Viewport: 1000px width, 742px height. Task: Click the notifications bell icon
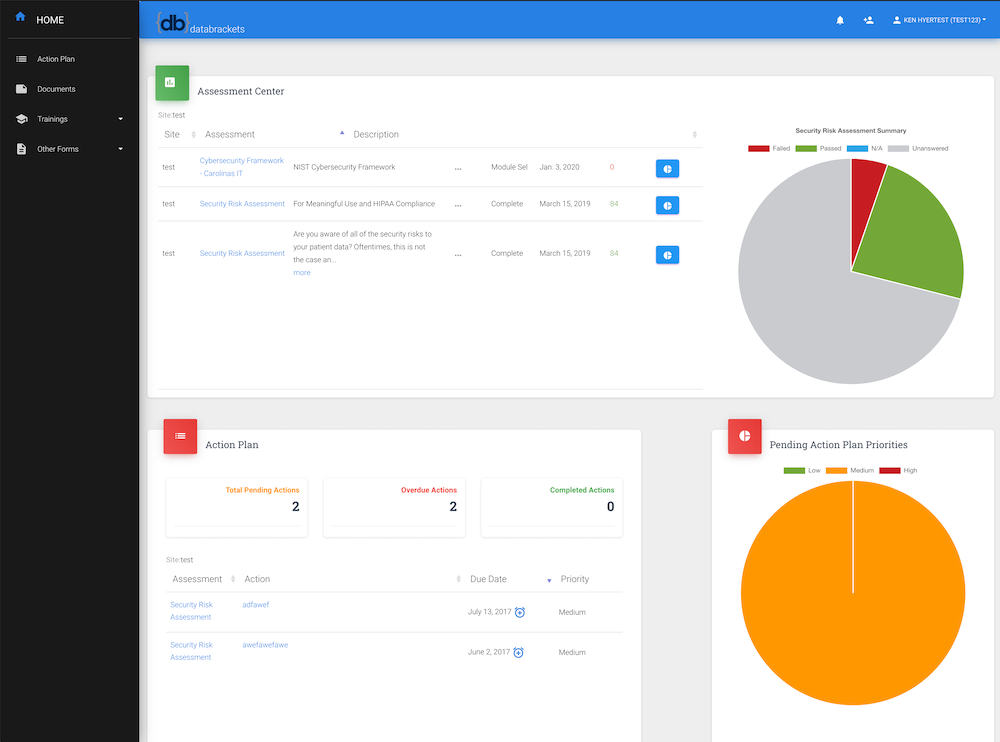840,20
